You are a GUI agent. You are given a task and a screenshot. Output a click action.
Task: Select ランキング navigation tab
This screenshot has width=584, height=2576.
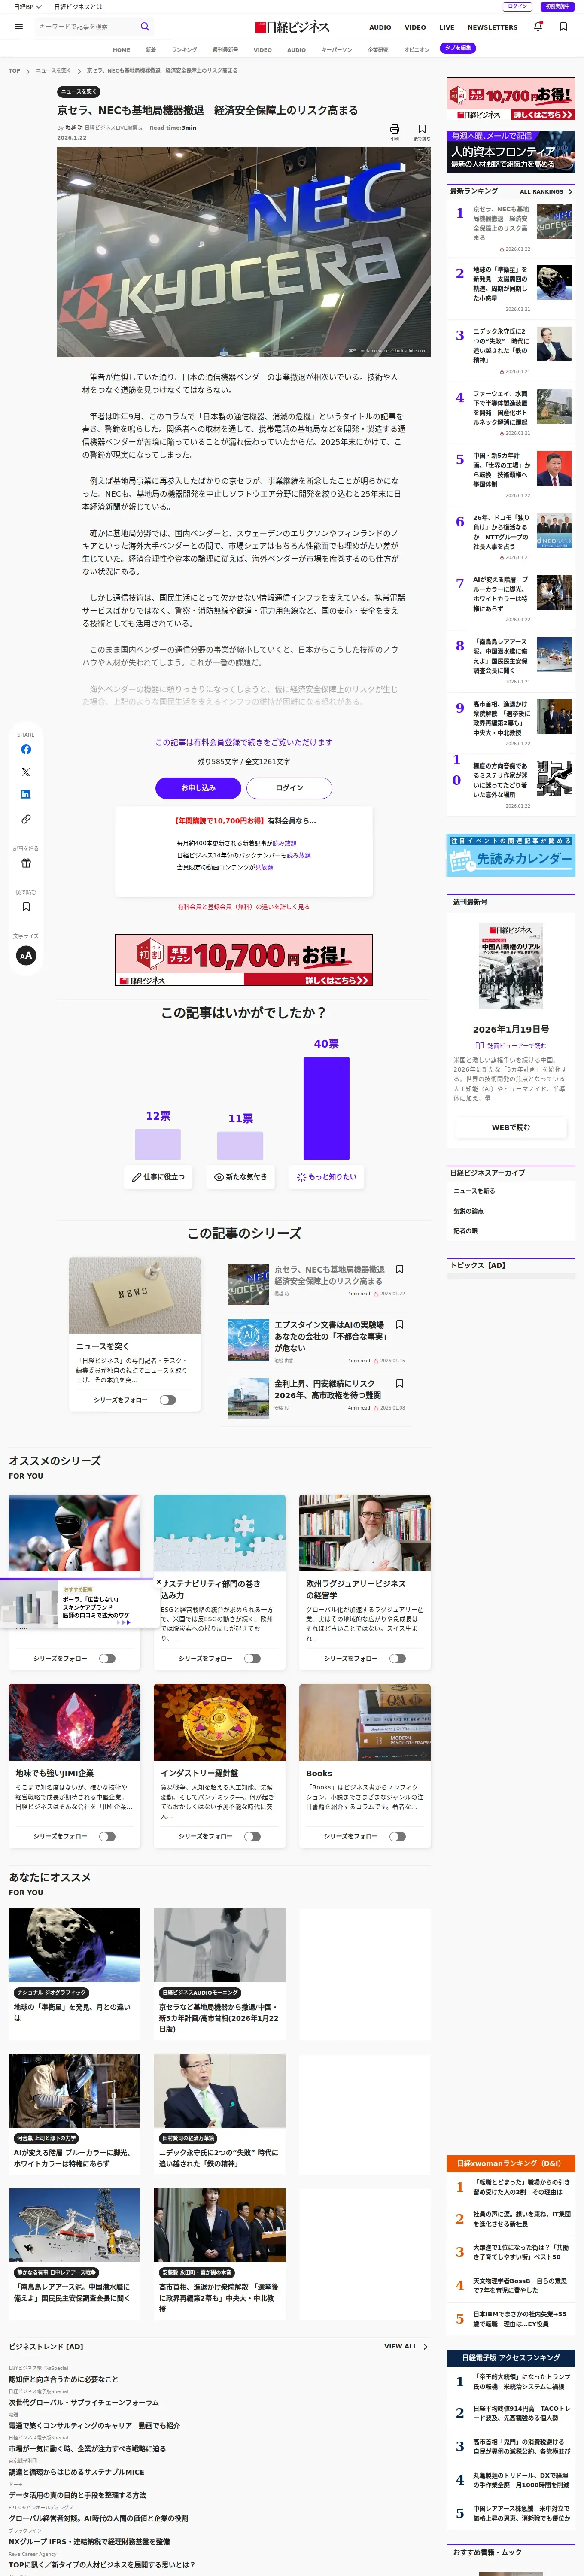(184, 49)
